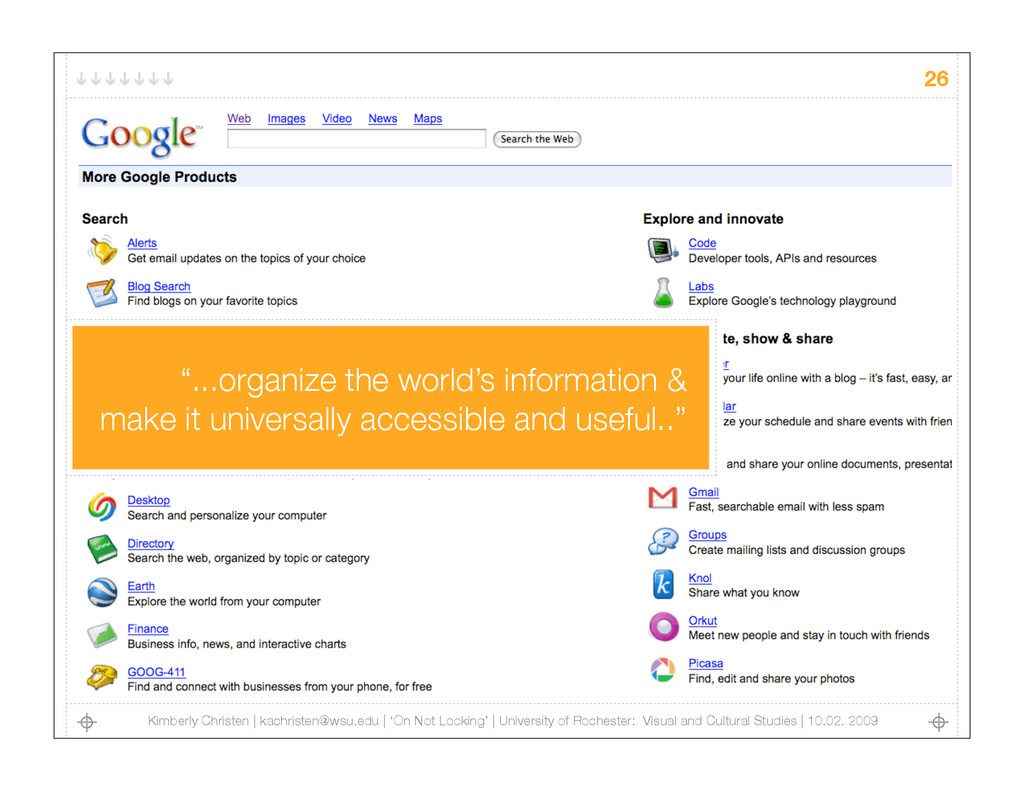
Task: Click the Blog Search notepad icon
Action: click(102, 293)
